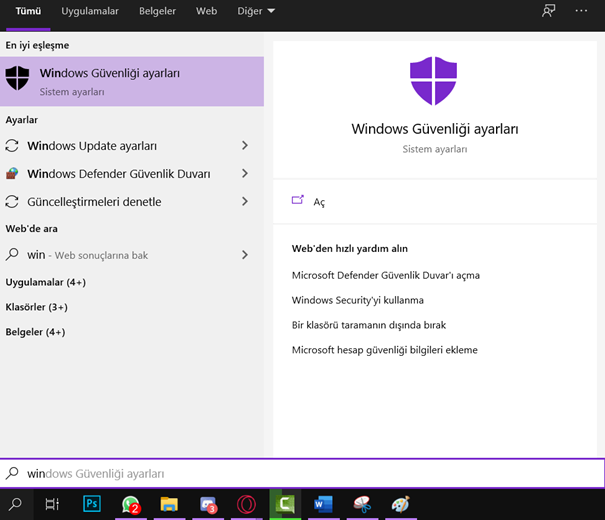The height and width of the screenshot is (520, 605).
Task: Open Photoshop from the taskbar
Action: coord(92,504)
